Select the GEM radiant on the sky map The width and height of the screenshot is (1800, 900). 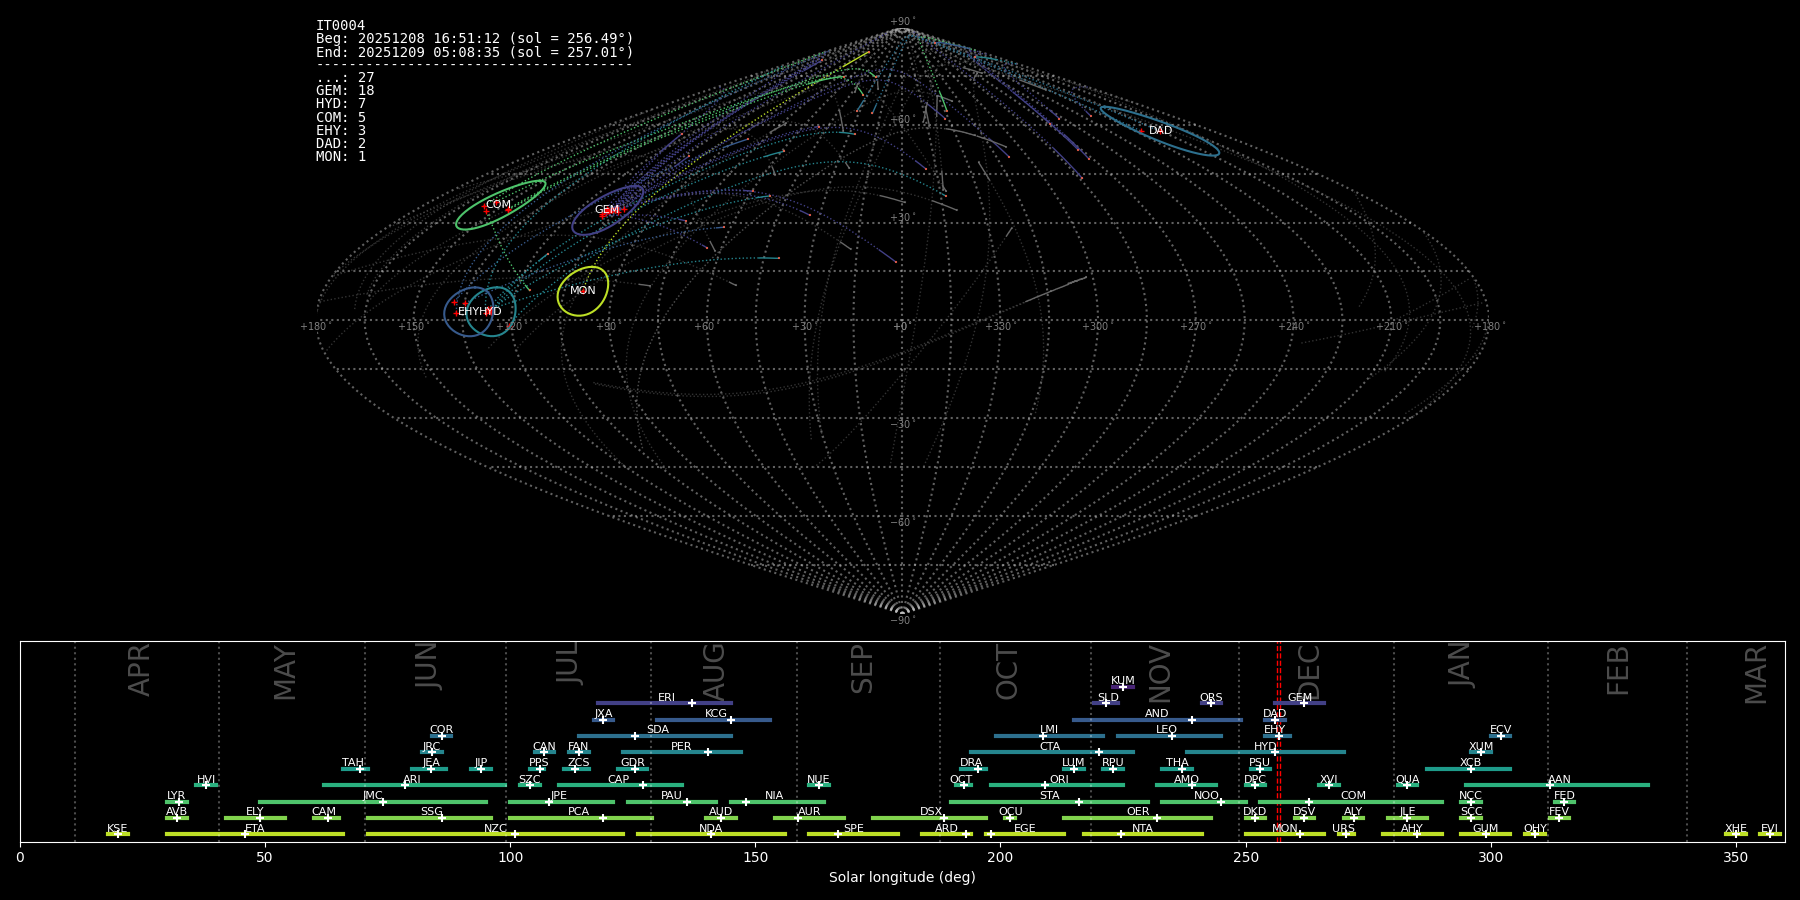[x=607, y=210]
